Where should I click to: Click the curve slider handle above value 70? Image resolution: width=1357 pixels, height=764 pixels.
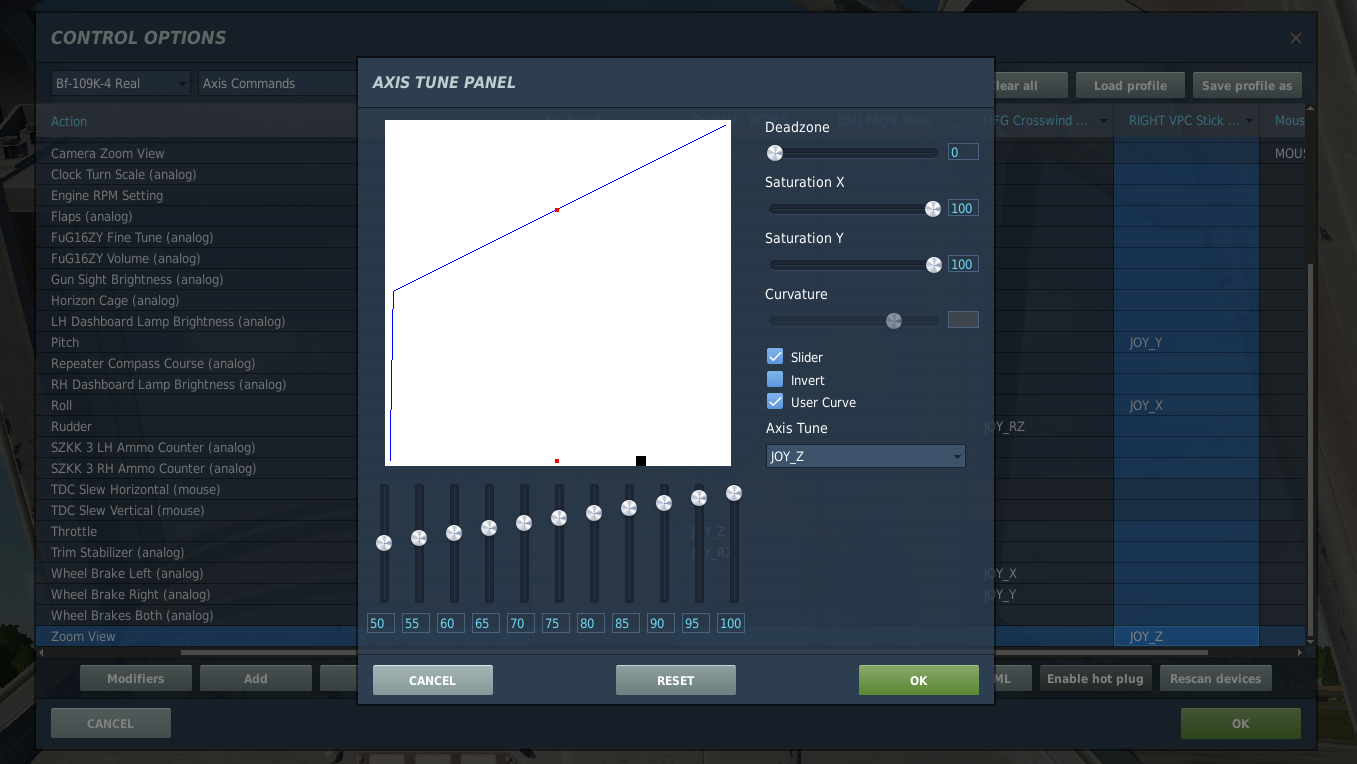(524, 523)
